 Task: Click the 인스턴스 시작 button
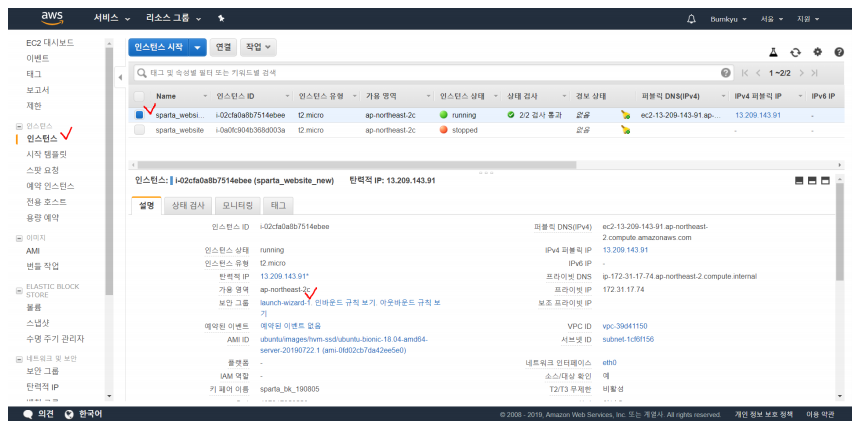click(x=159, y=48)
